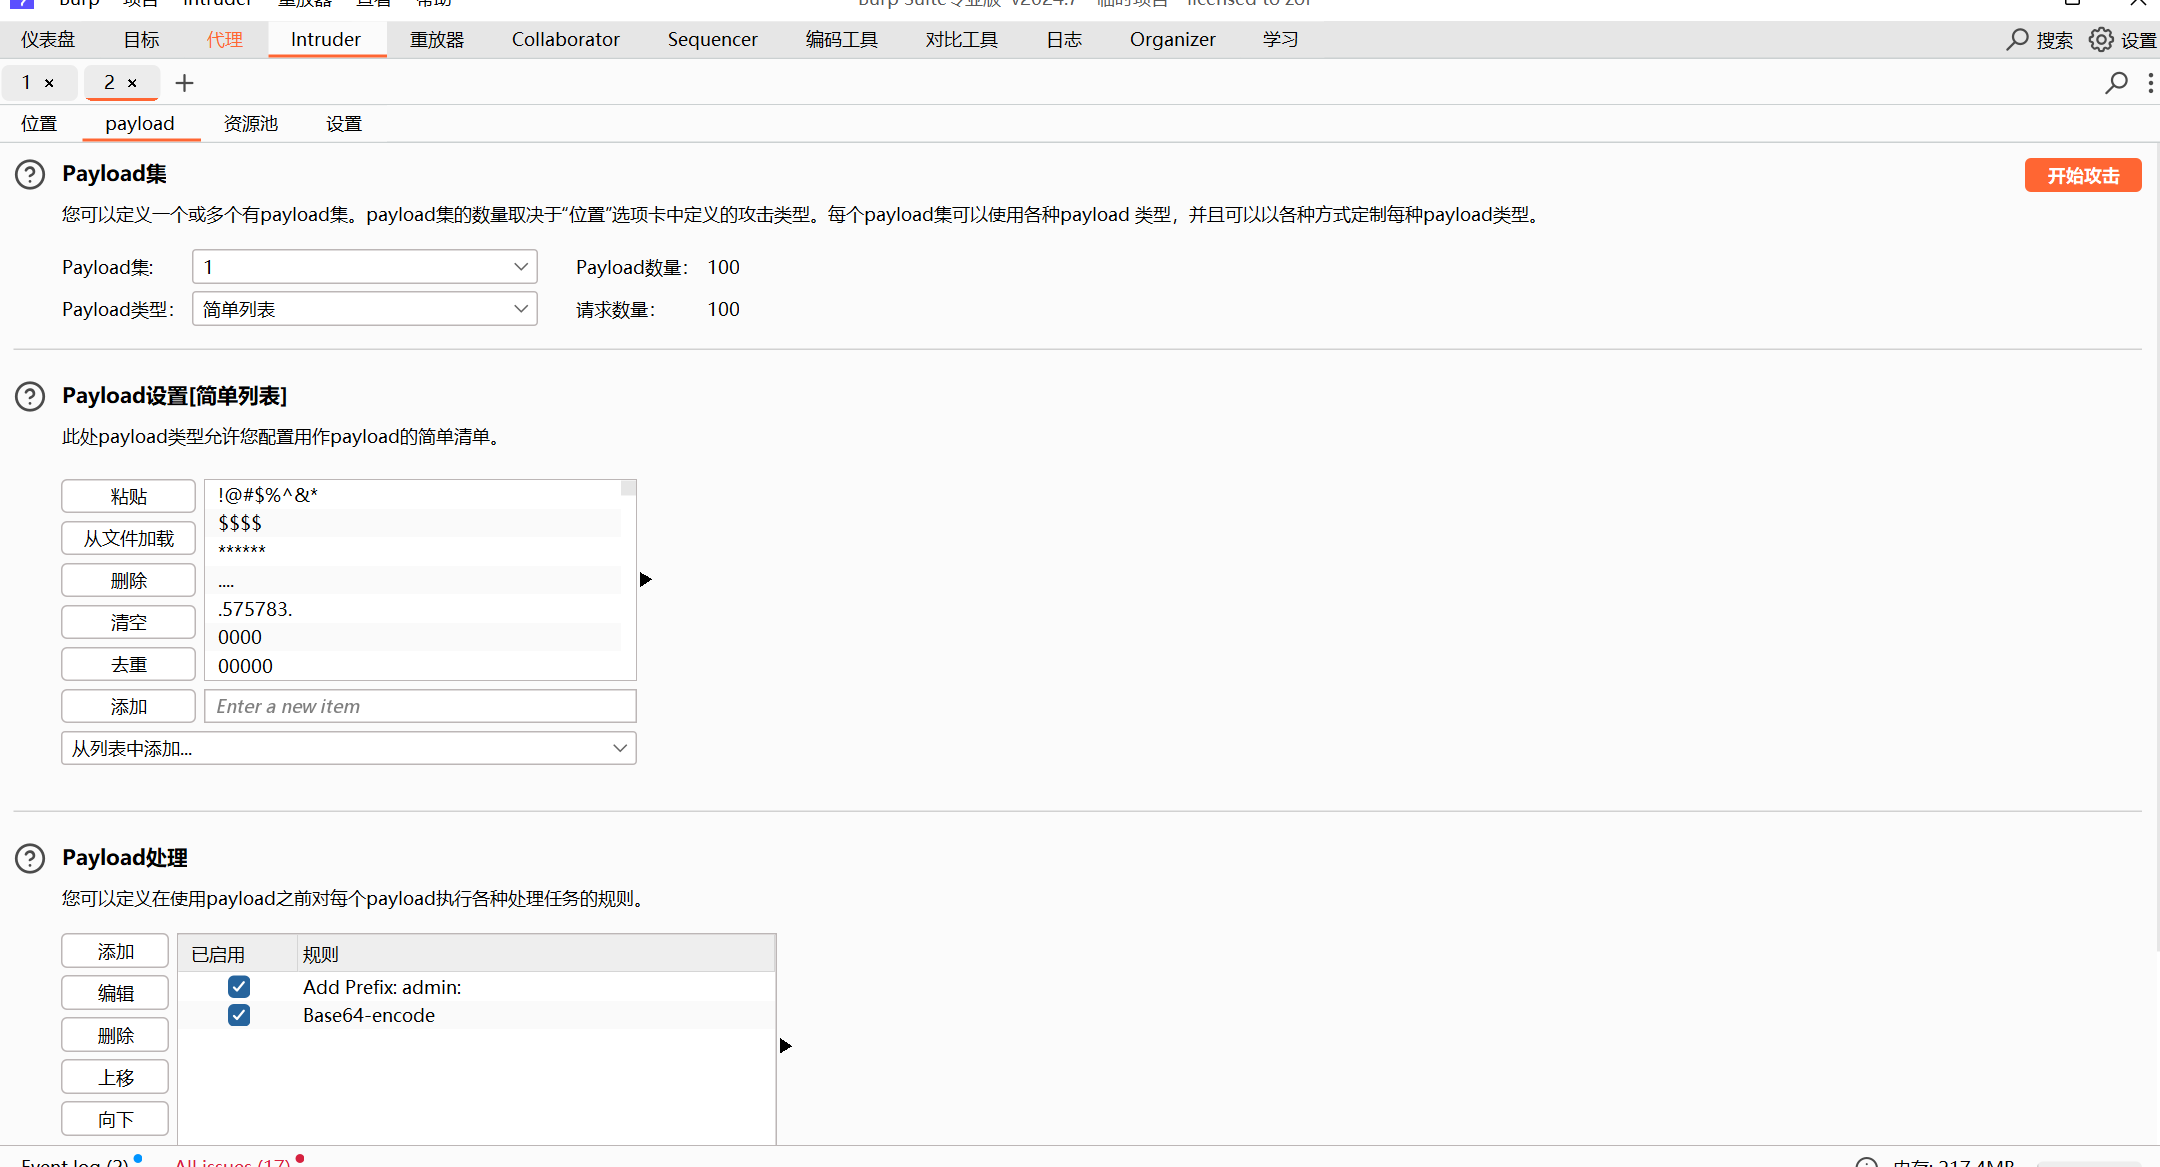Click the 从文件加载 button
2160x1167 pixels.
tap(128, 539)
